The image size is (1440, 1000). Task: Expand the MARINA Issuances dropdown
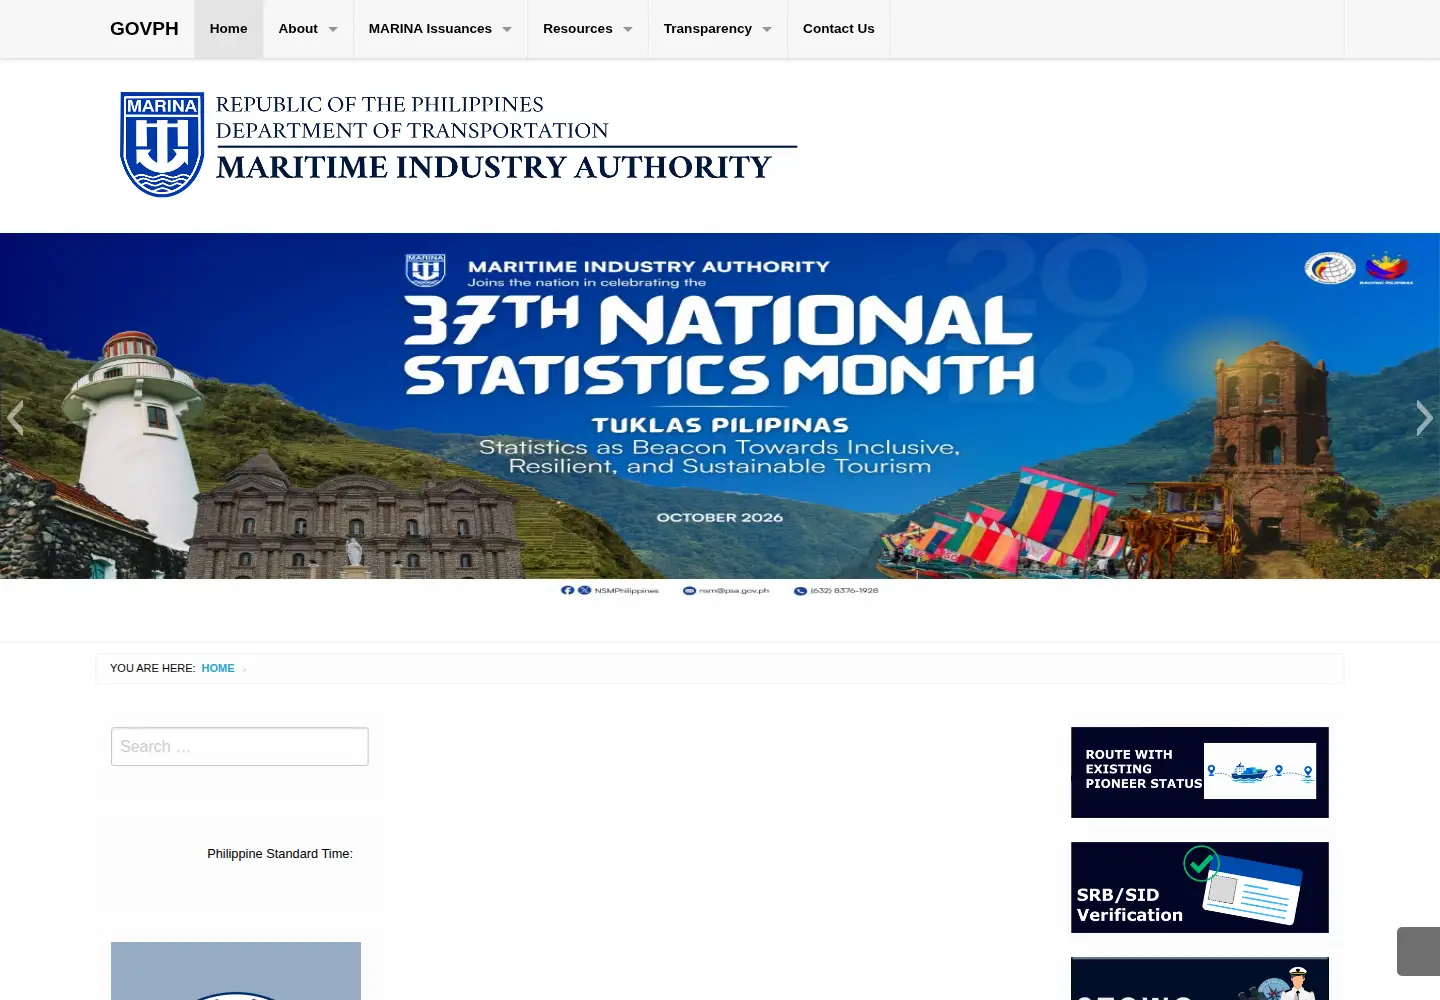(x=440, y=29)
